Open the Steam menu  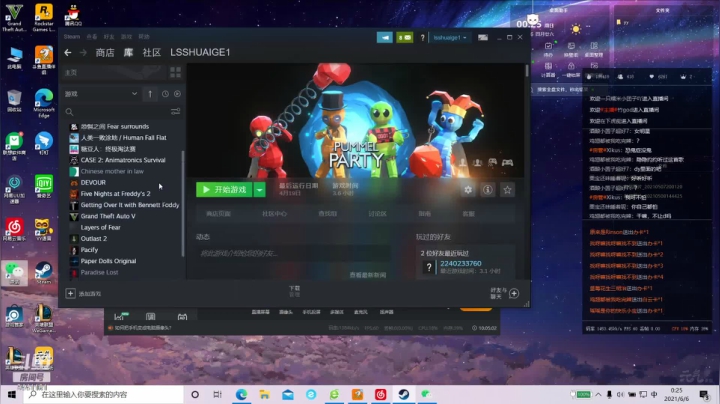point(72,37)
